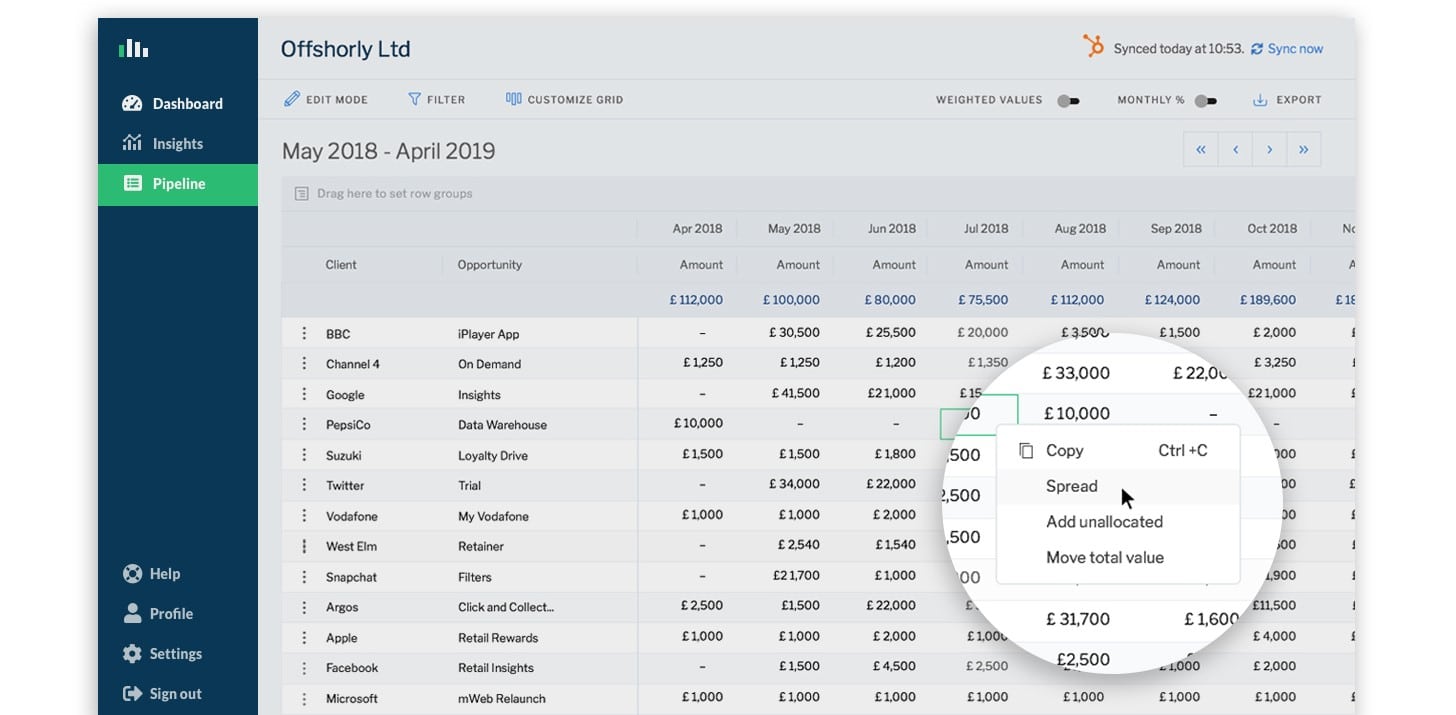1456x715 pixels.
Task: Select the £ 41,500 Google May cell
Action: pos(796,394)
